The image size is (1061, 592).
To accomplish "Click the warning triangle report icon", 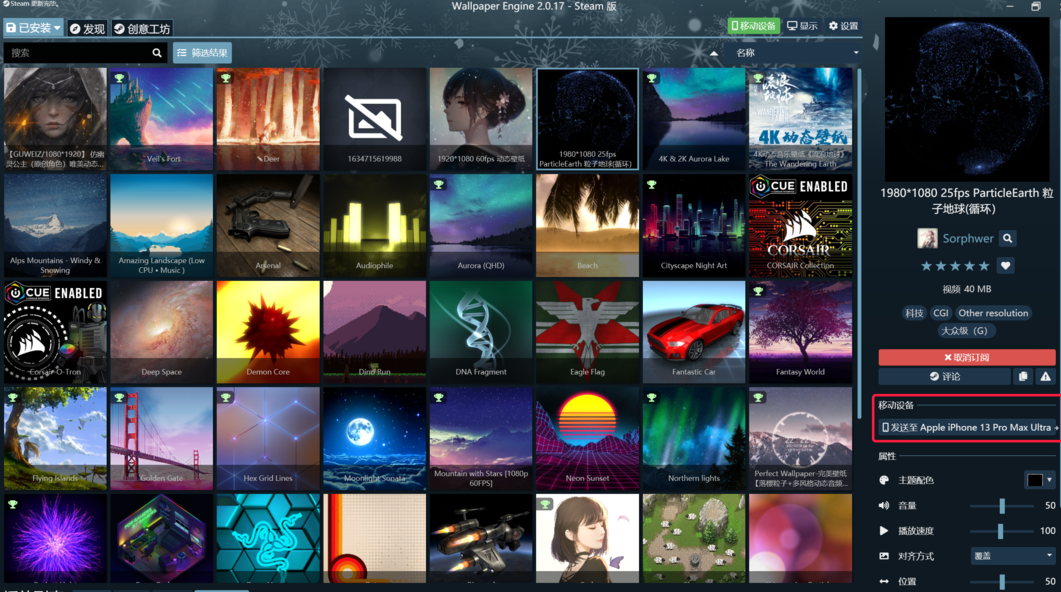I will click(x=1045, y=377).
